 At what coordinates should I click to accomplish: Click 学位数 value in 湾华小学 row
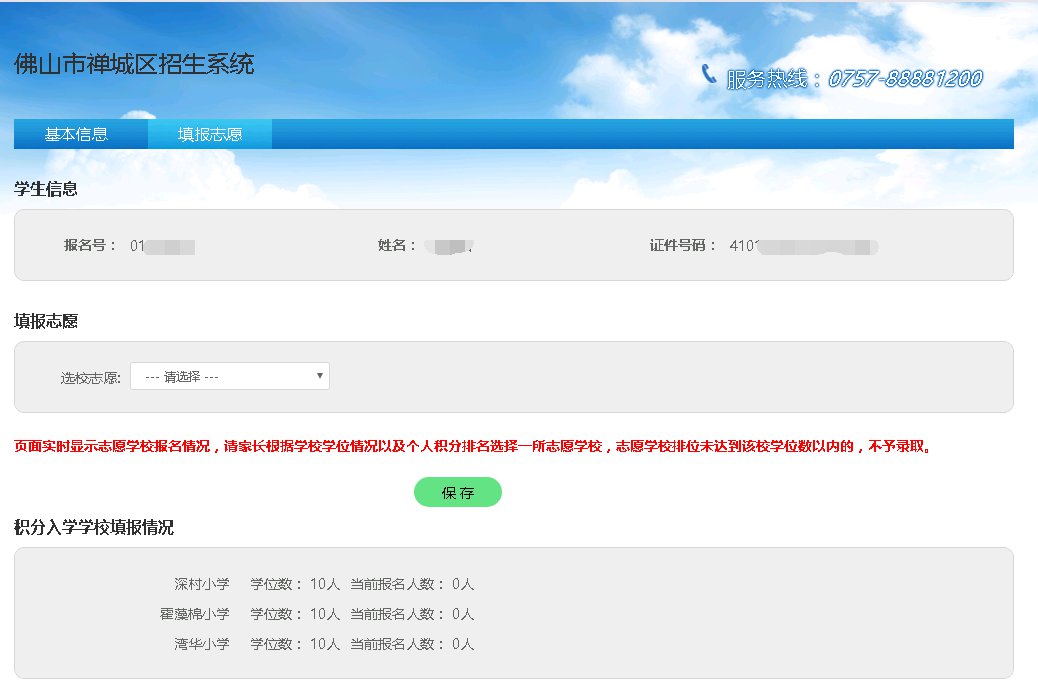[325, 644]
